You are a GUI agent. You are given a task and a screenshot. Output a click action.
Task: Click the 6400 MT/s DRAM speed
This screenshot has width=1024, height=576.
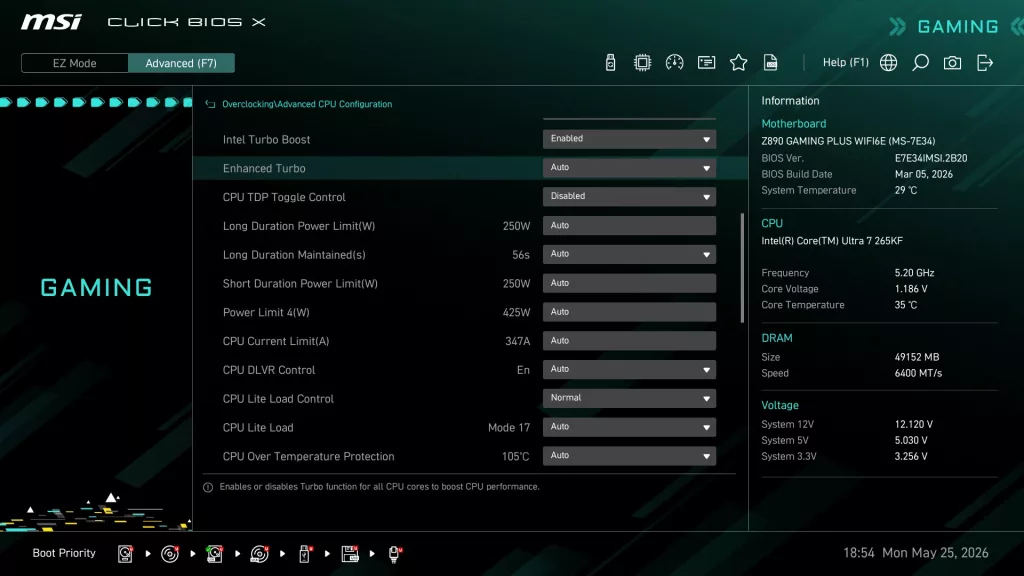click(x=918, y=374)
